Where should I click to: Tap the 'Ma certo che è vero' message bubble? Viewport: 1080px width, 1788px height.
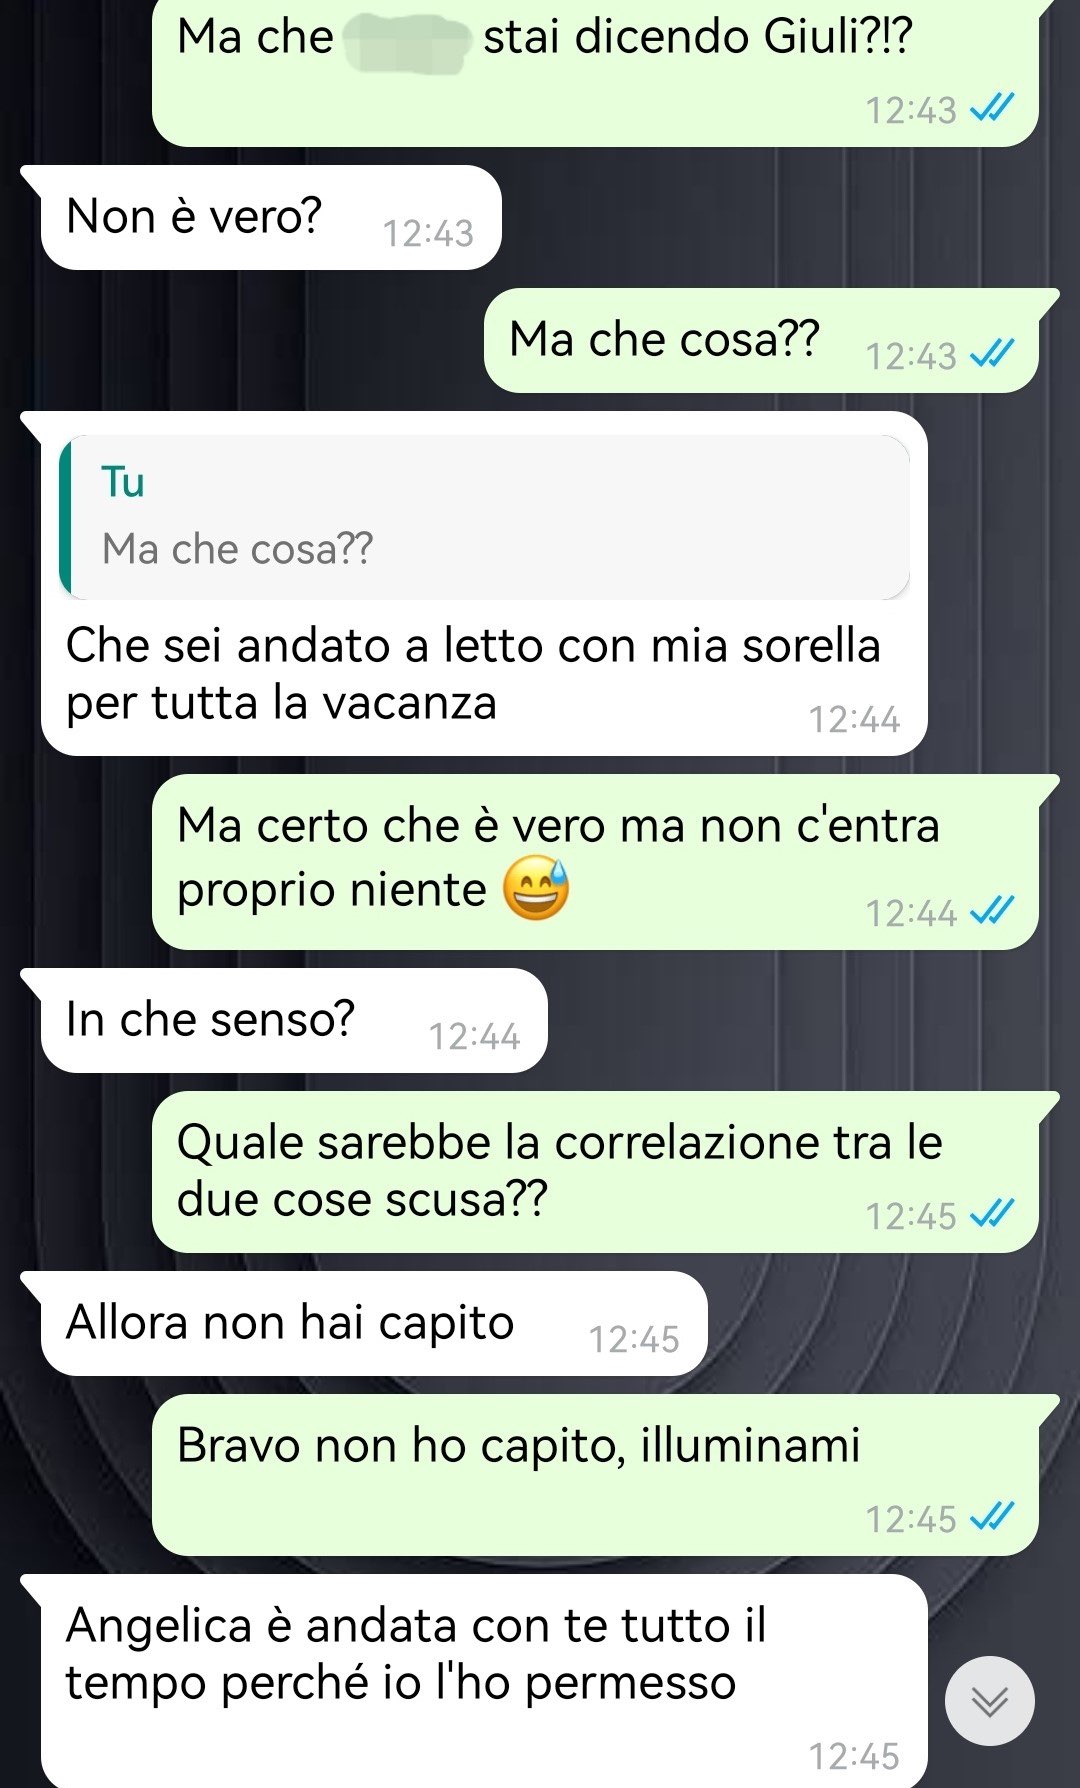pyautogui.click(x=595, y=862)
